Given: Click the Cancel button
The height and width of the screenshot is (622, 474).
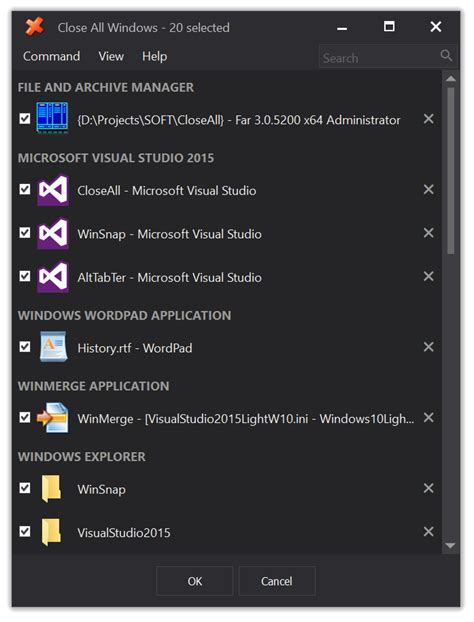Looking at the screenshot, I should coord(277,581).
